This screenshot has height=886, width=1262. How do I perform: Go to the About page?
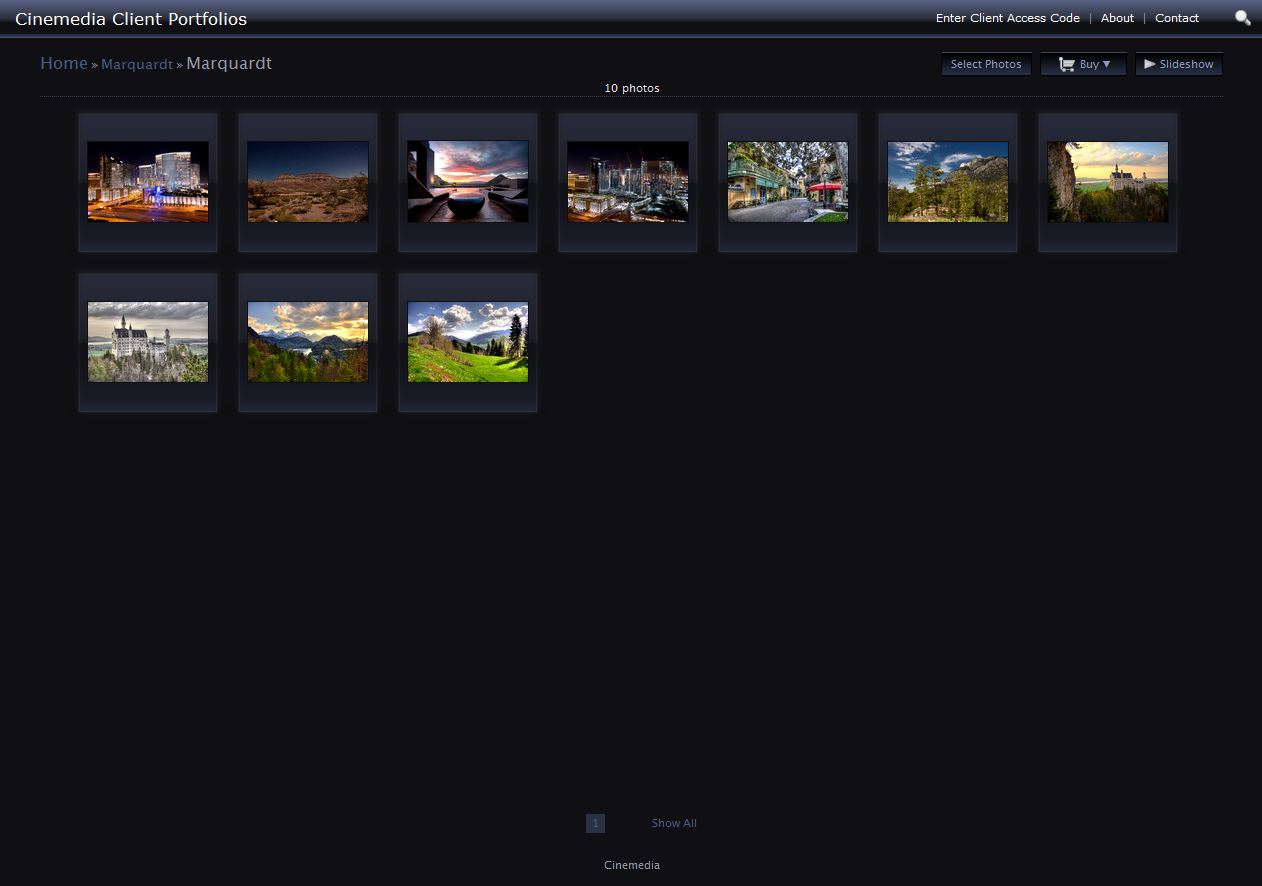coord(1117,18)
